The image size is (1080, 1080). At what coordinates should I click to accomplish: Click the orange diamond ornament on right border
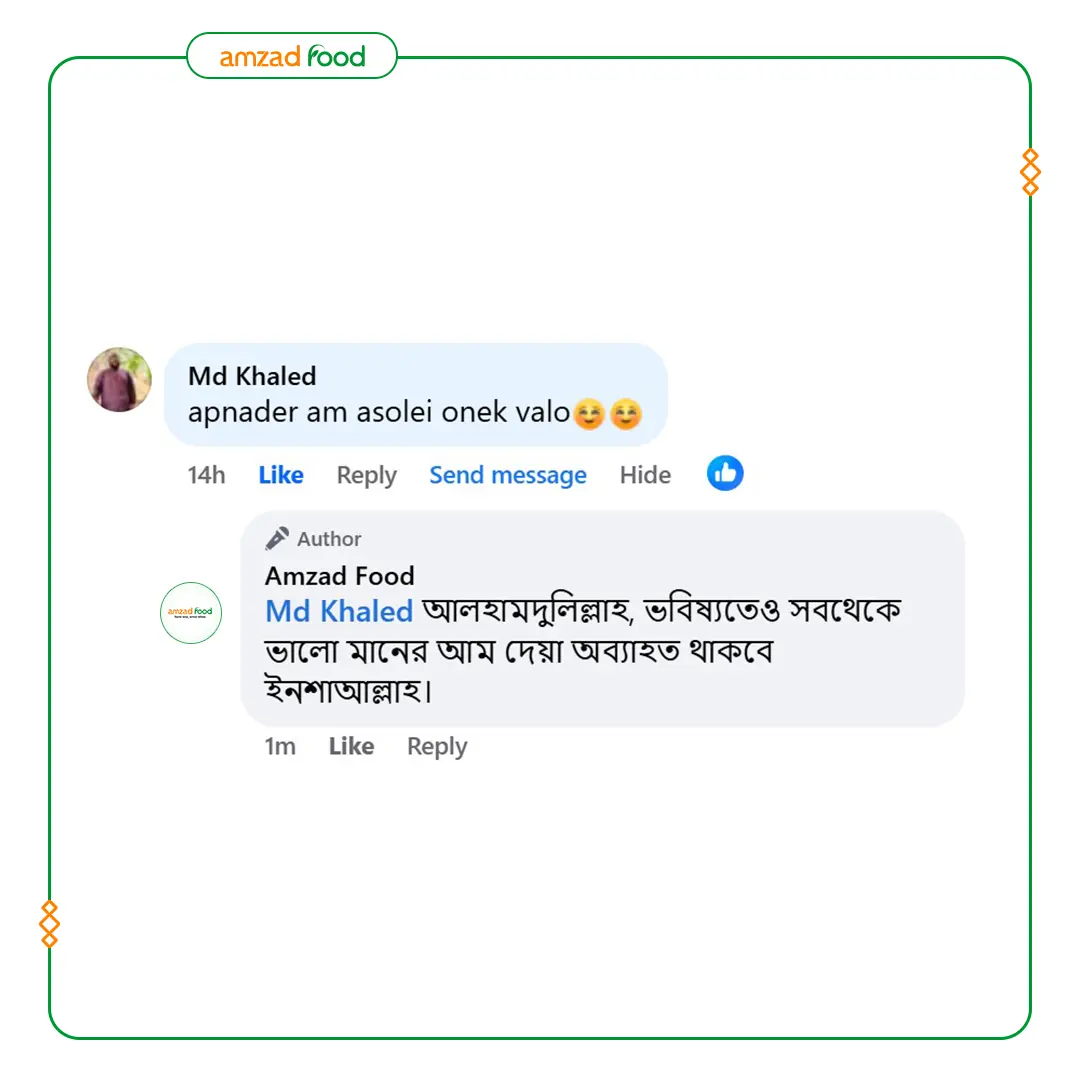1030,172
